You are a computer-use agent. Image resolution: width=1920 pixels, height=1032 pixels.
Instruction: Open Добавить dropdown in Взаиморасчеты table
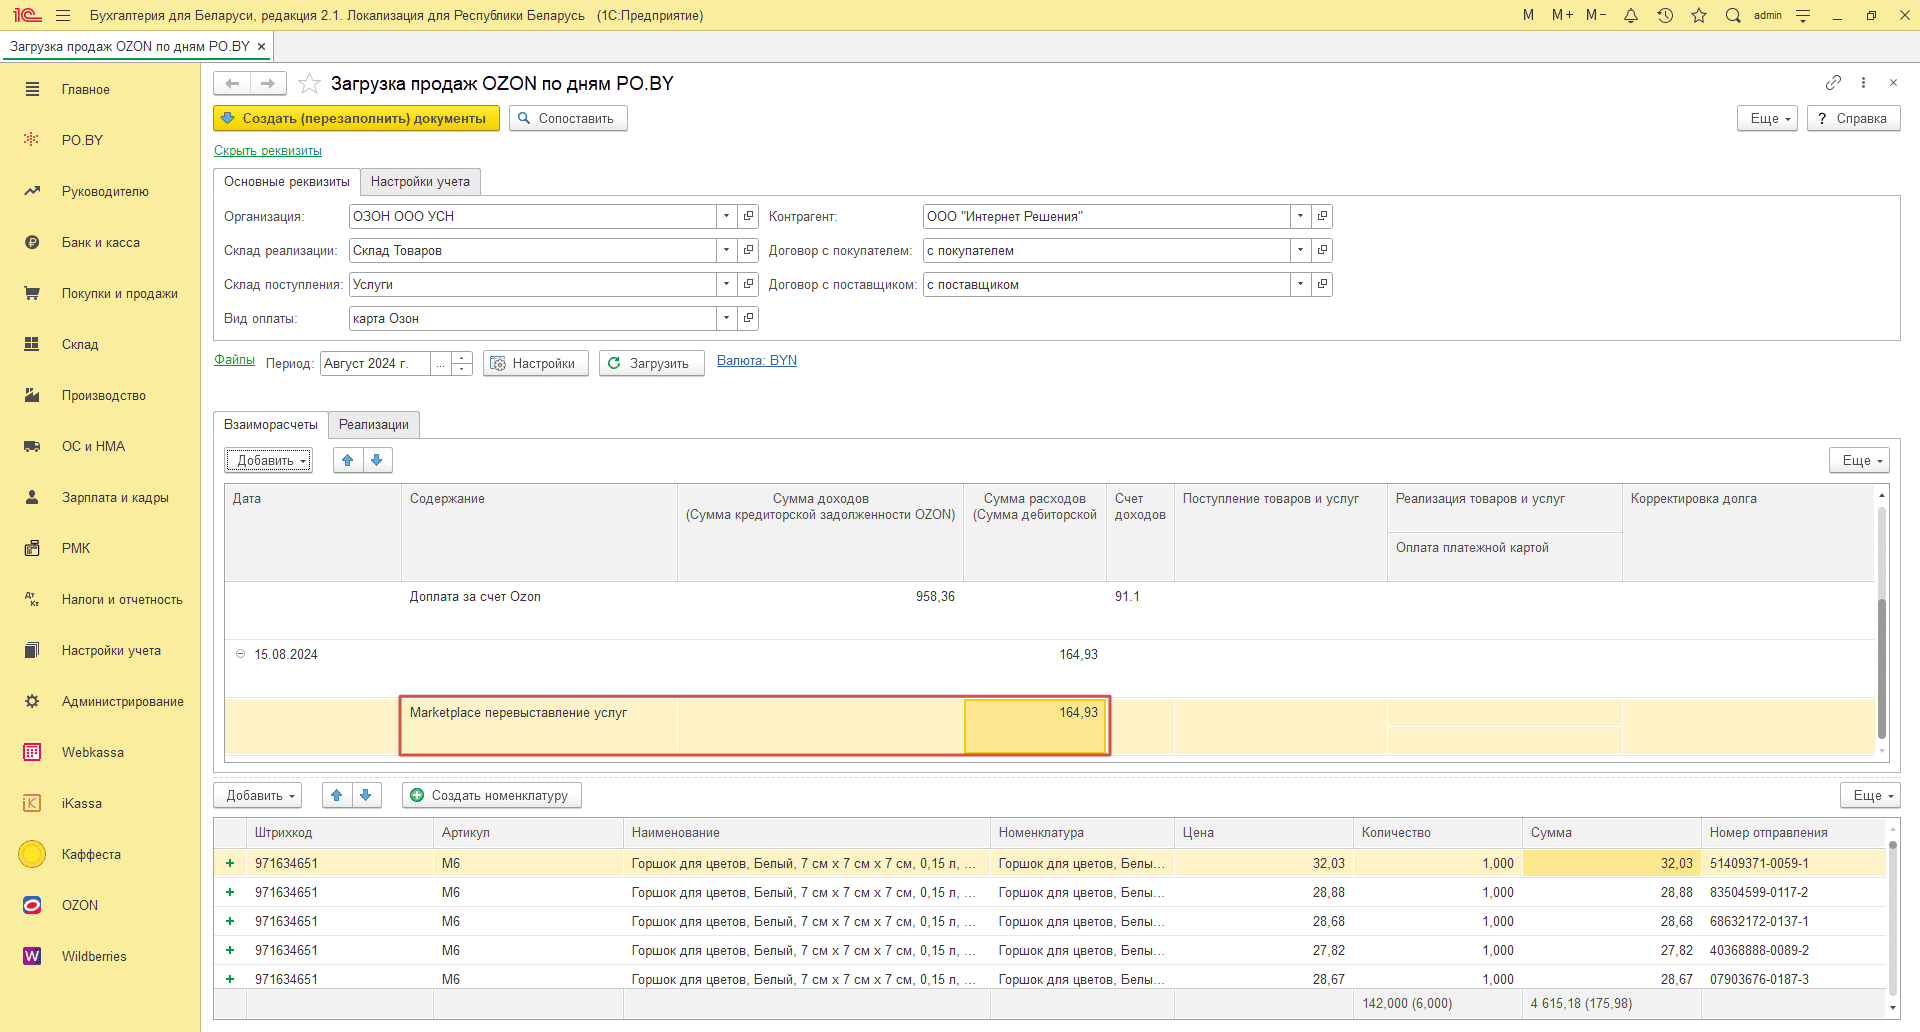(x=269, y=460)
